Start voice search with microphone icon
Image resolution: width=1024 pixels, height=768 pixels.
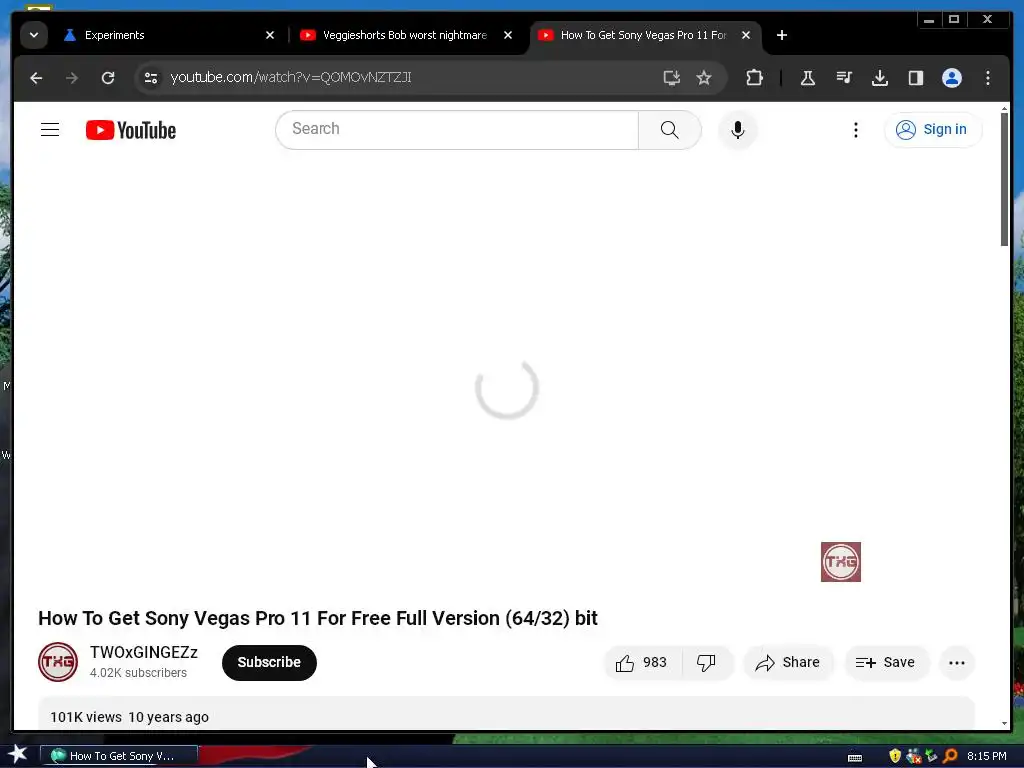pos(737,129)
